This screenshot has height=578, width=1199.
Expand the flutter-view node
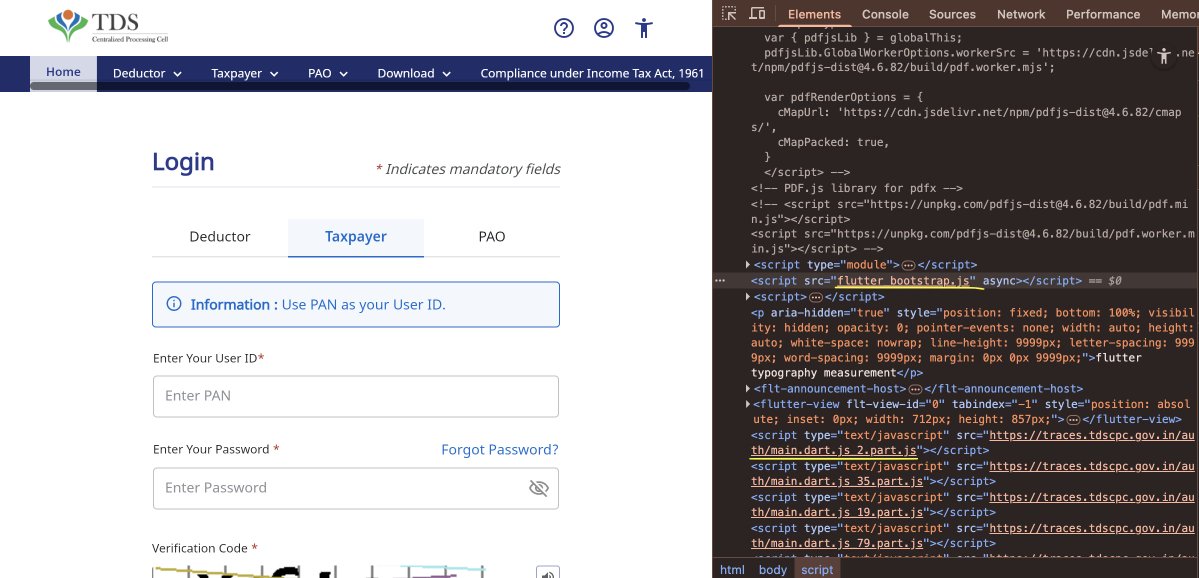tap(748, 404)
